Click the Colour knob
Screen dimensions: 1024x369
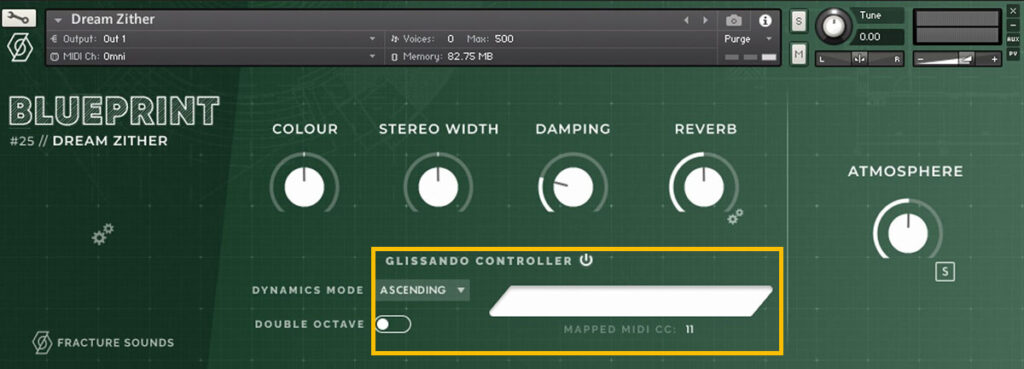pyautogui.click(x=304, y=186)
